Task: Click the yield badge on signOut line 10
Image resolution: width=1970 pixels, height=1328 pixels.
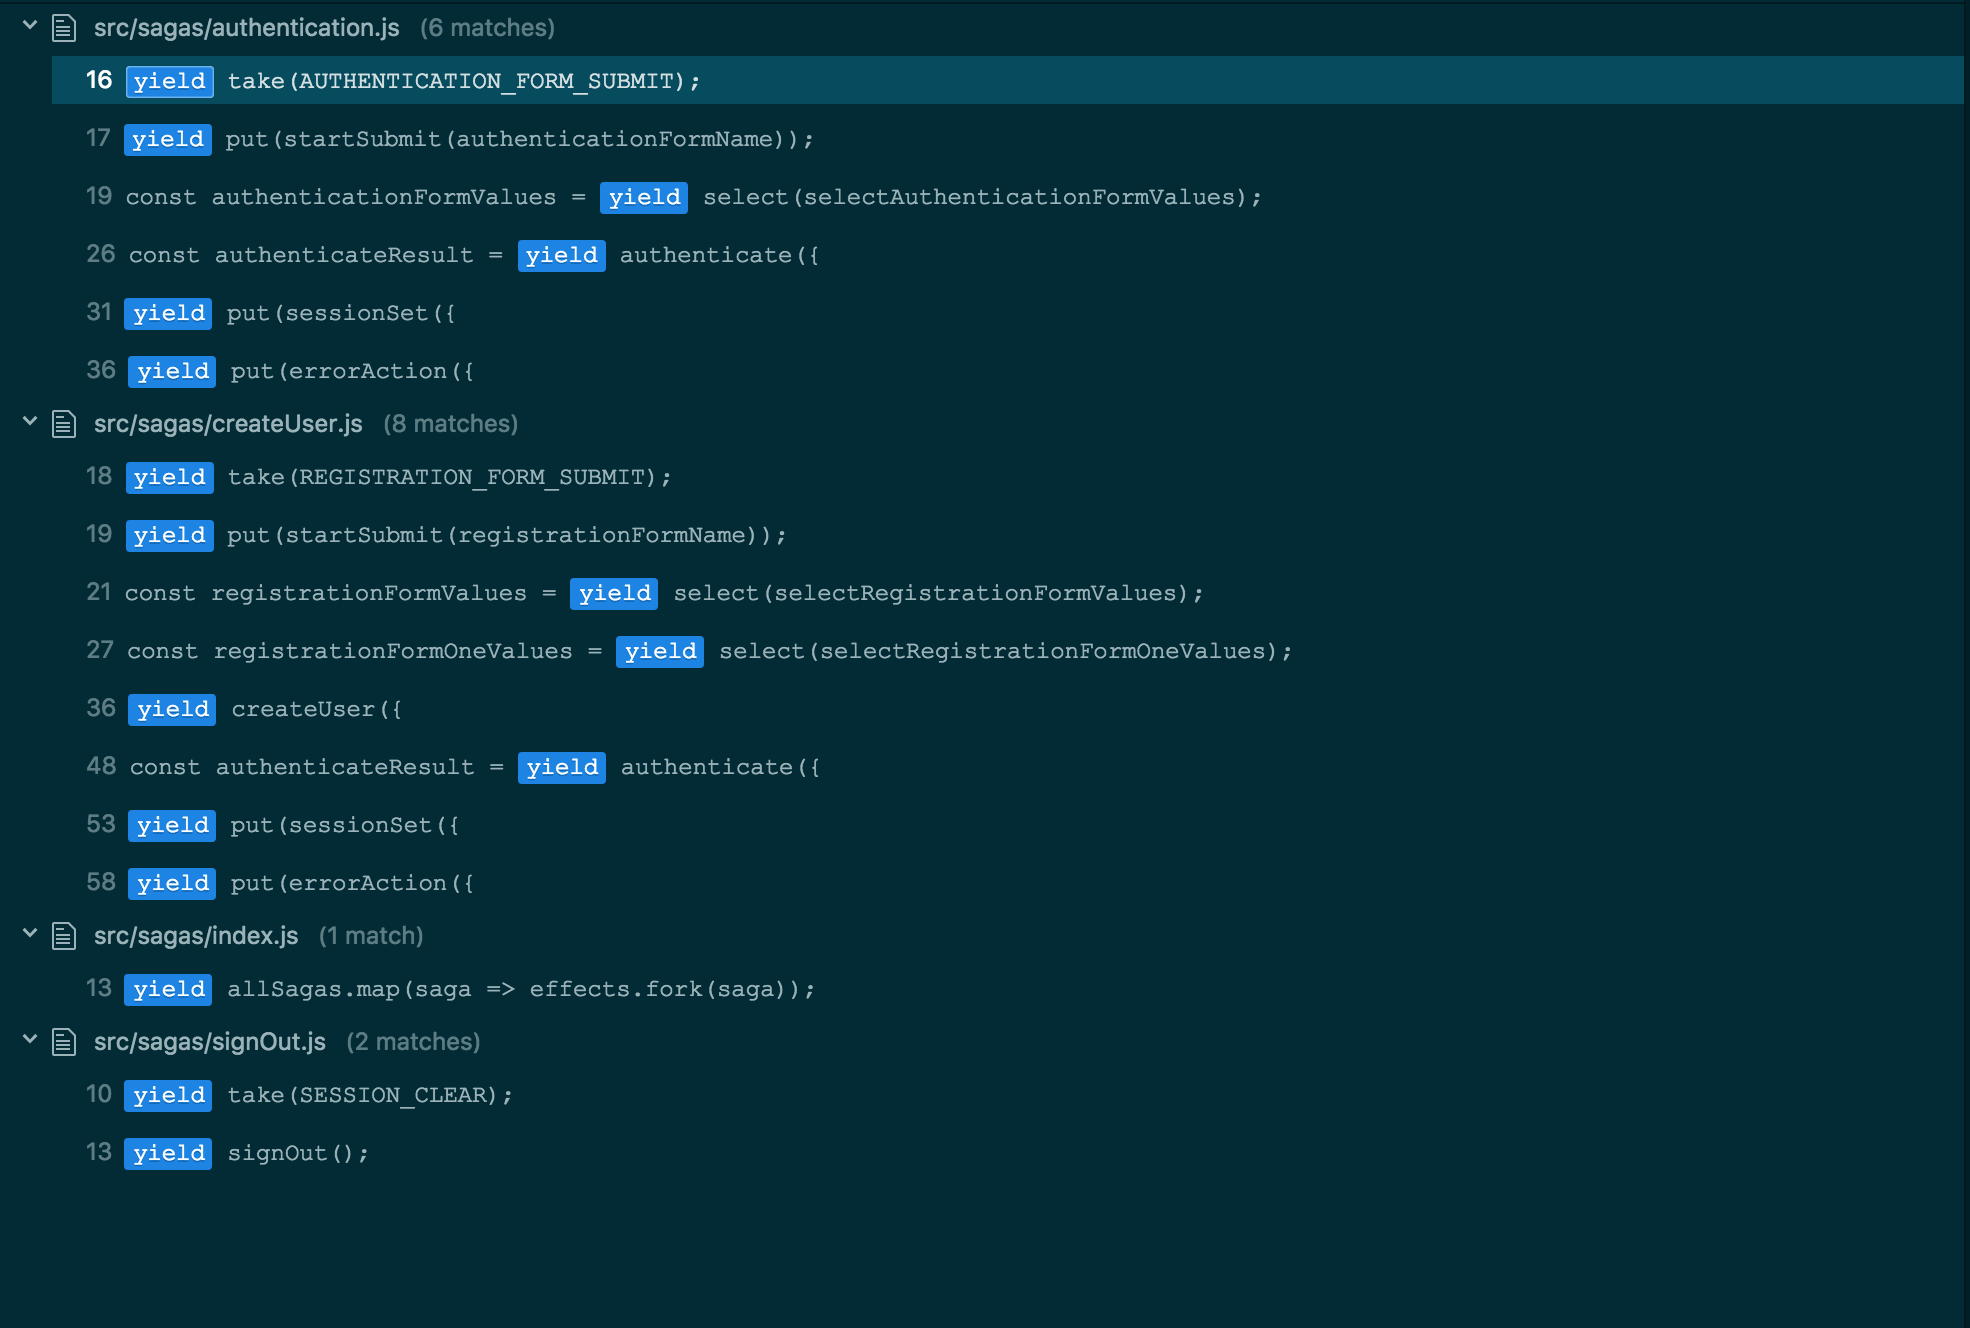Action: click(167, 1094)
